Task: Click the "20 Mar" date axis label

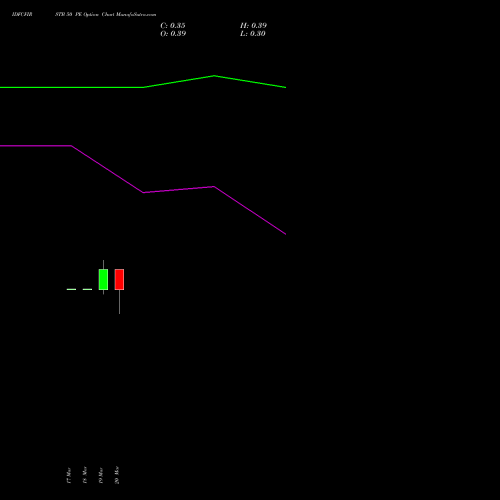Action: pos(117,475)
